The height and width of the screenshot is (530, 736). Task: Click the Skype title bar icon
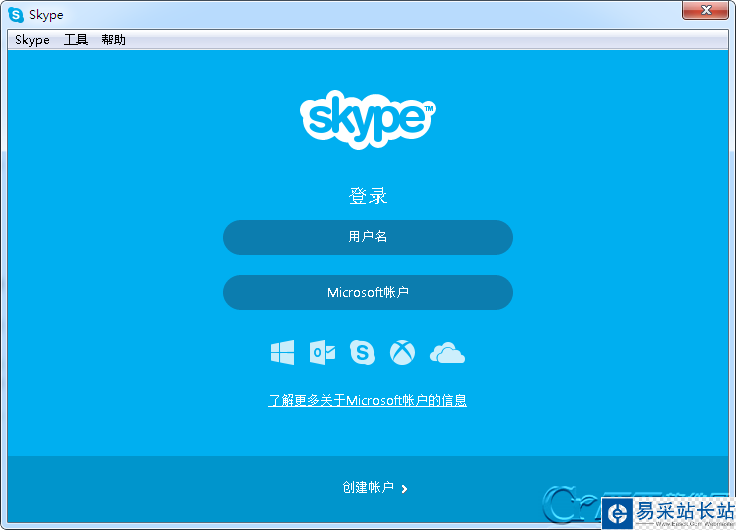tap(16, 15)
